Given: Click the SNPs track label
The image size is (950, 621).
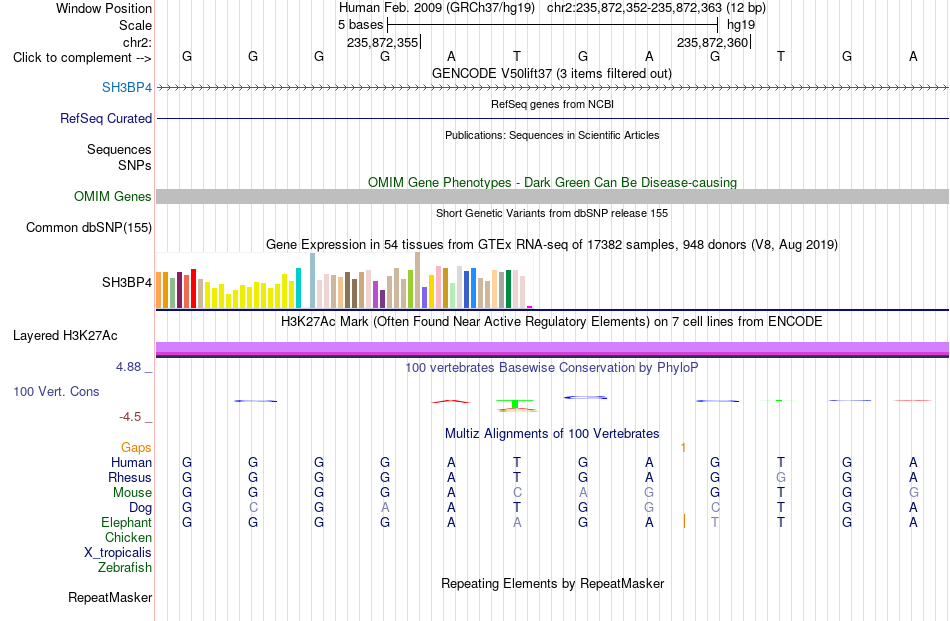Looking at the screenshot, I should coord(135,165).
